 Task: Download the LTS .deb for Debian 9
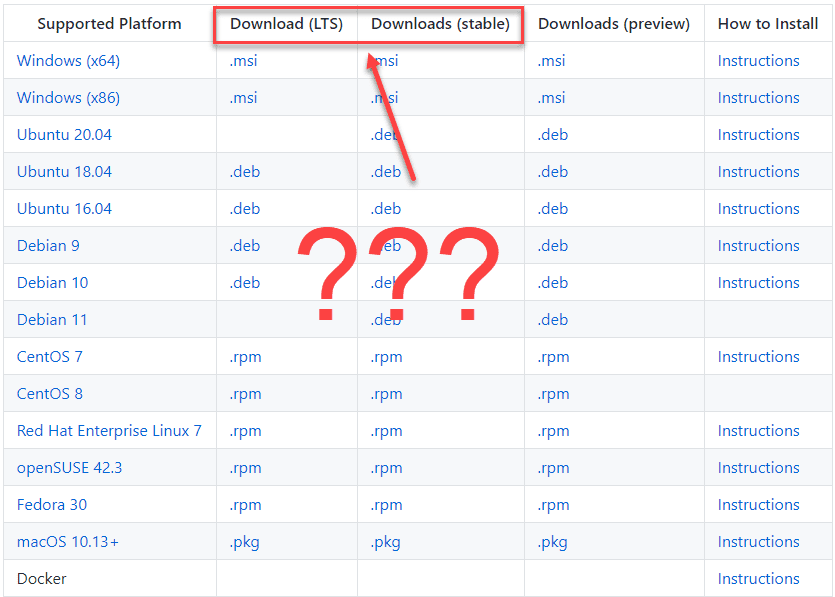245,246
